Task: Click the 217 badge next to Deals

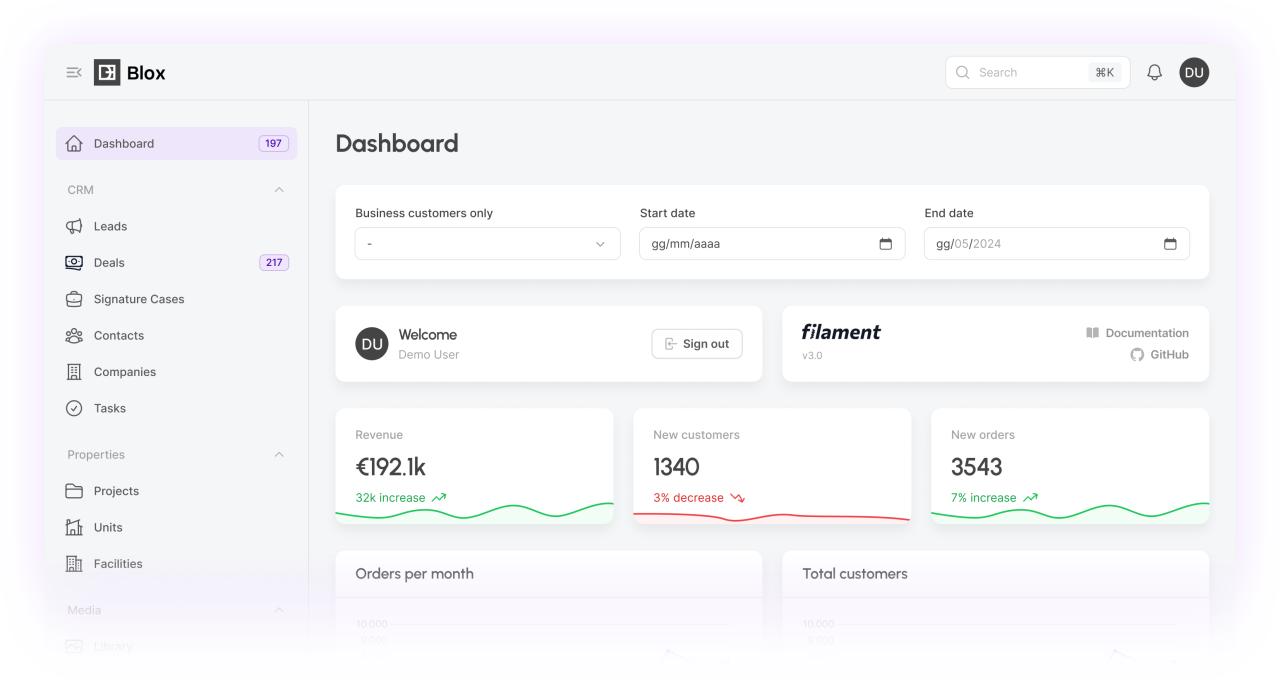Action: click(x=274, y=262)
